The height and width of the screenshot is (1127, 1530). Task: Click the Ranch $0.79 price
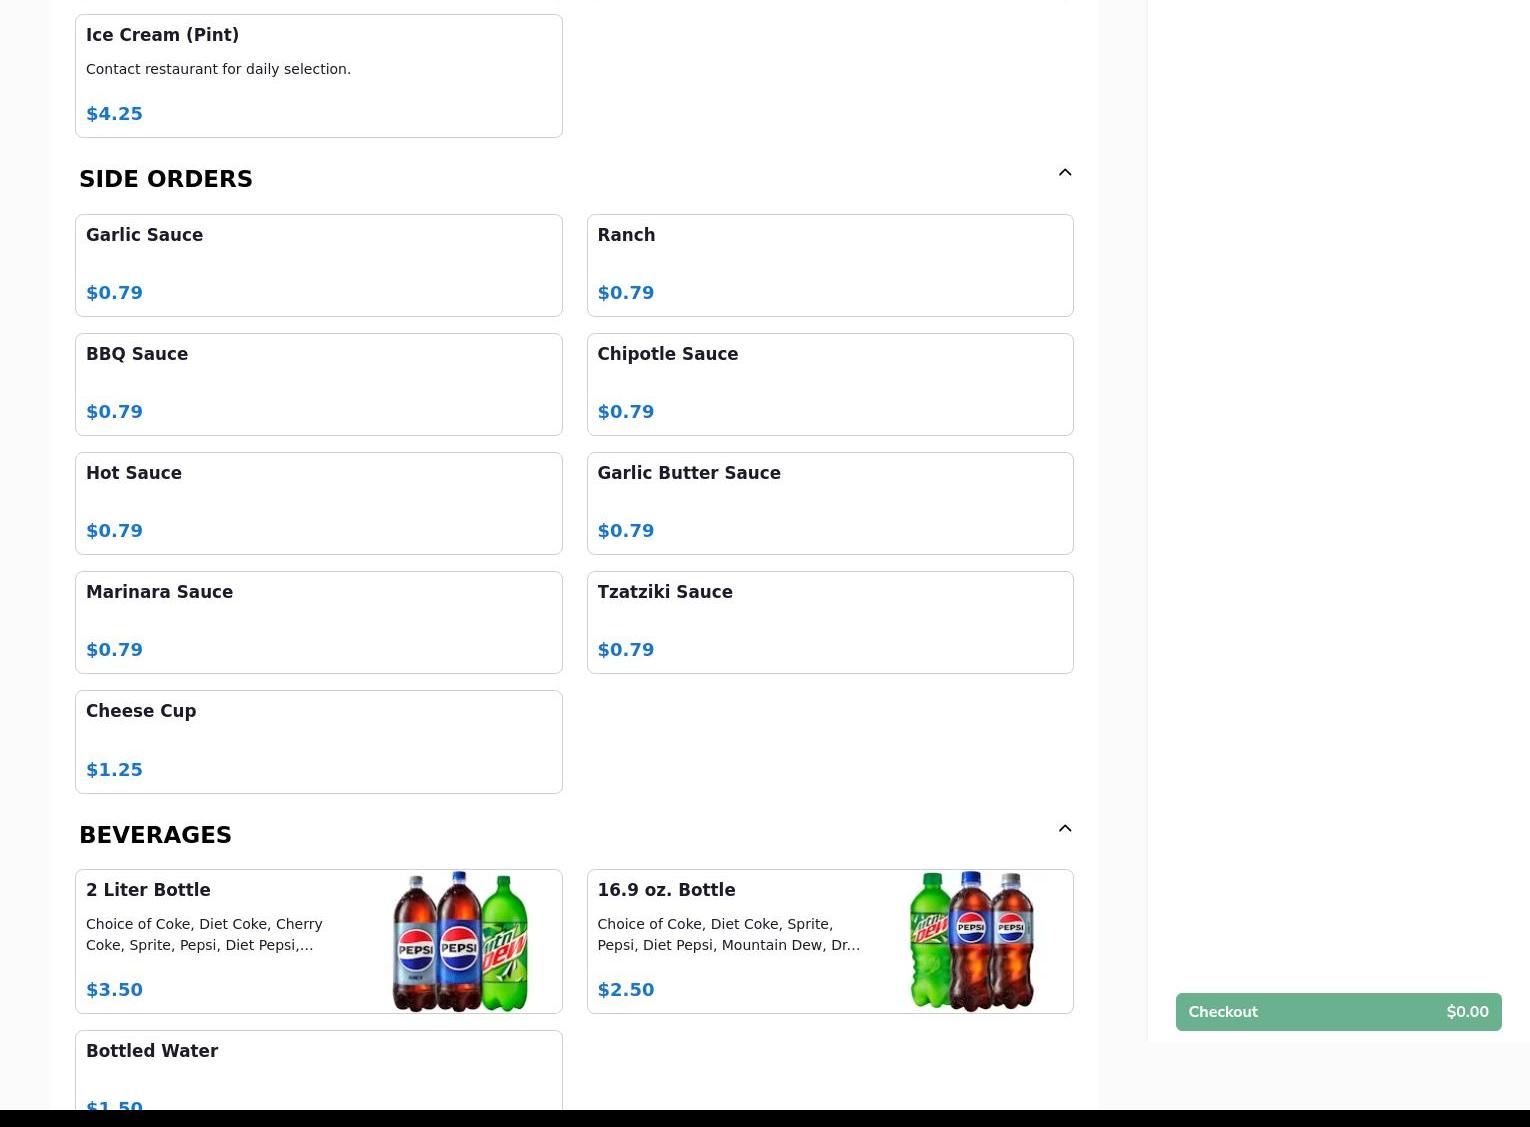tap(626, 293)
